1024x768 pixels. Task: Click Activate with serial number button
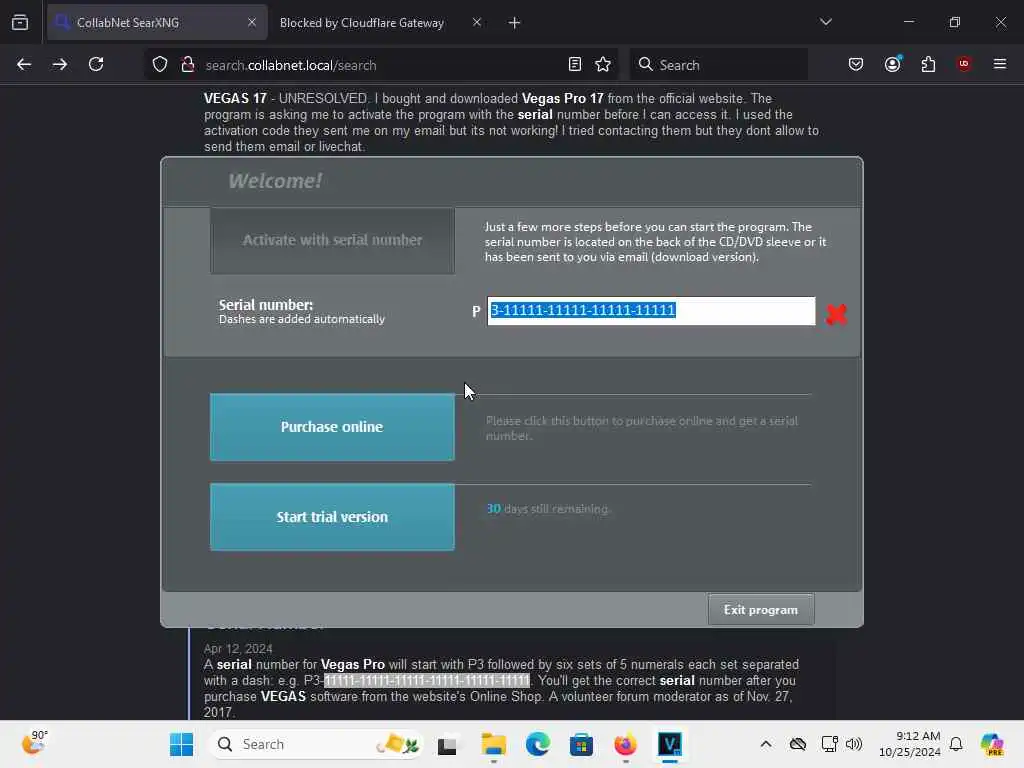(x=332, y=240)
